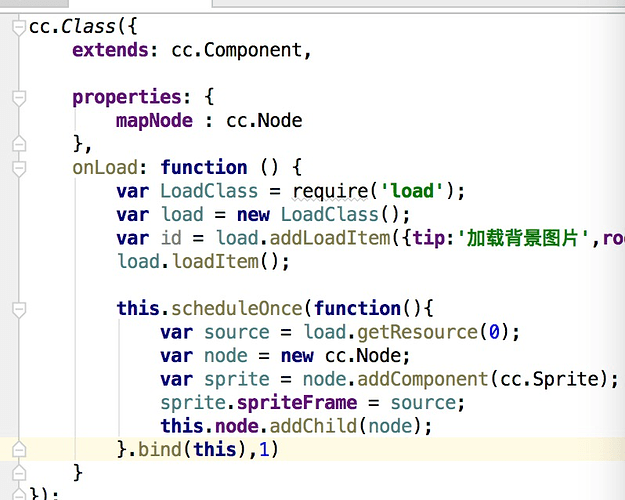Screen dimensions: 625x500
Task: Click fold end marker on .bind(this) line
Action: [19, 449]
